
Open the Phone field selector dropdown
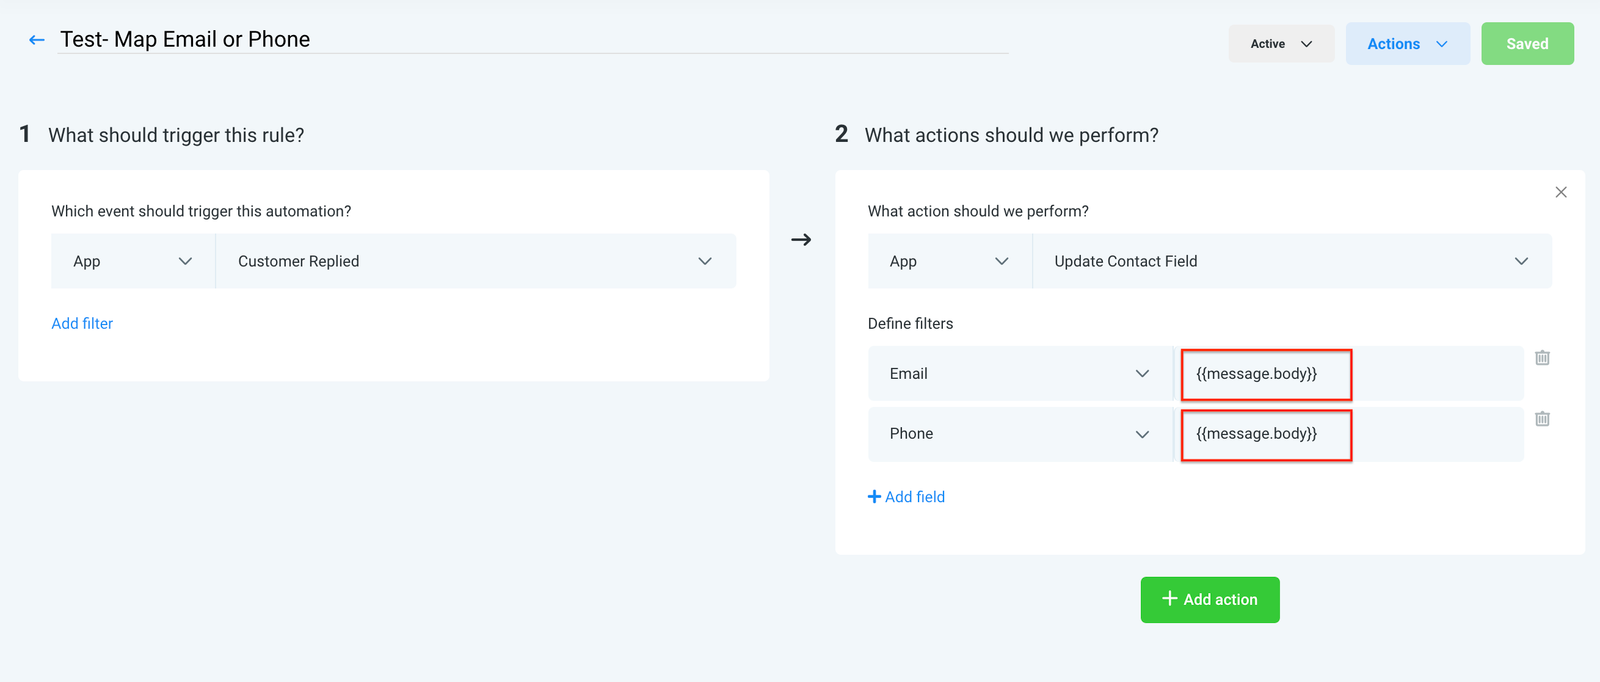[x=1019, y=434]
